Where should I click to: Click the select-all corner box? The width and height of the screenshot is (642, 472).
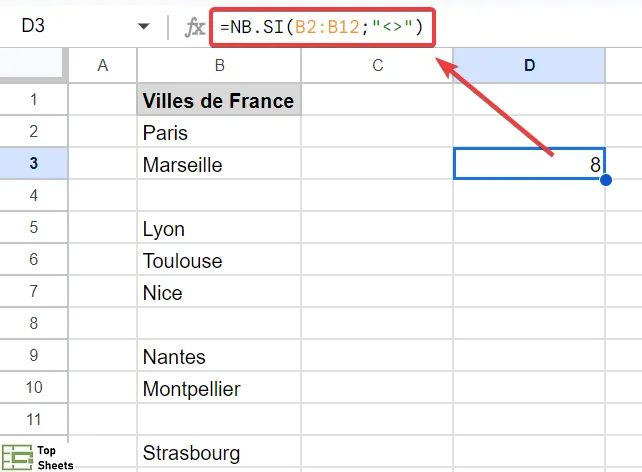(33, 66)
